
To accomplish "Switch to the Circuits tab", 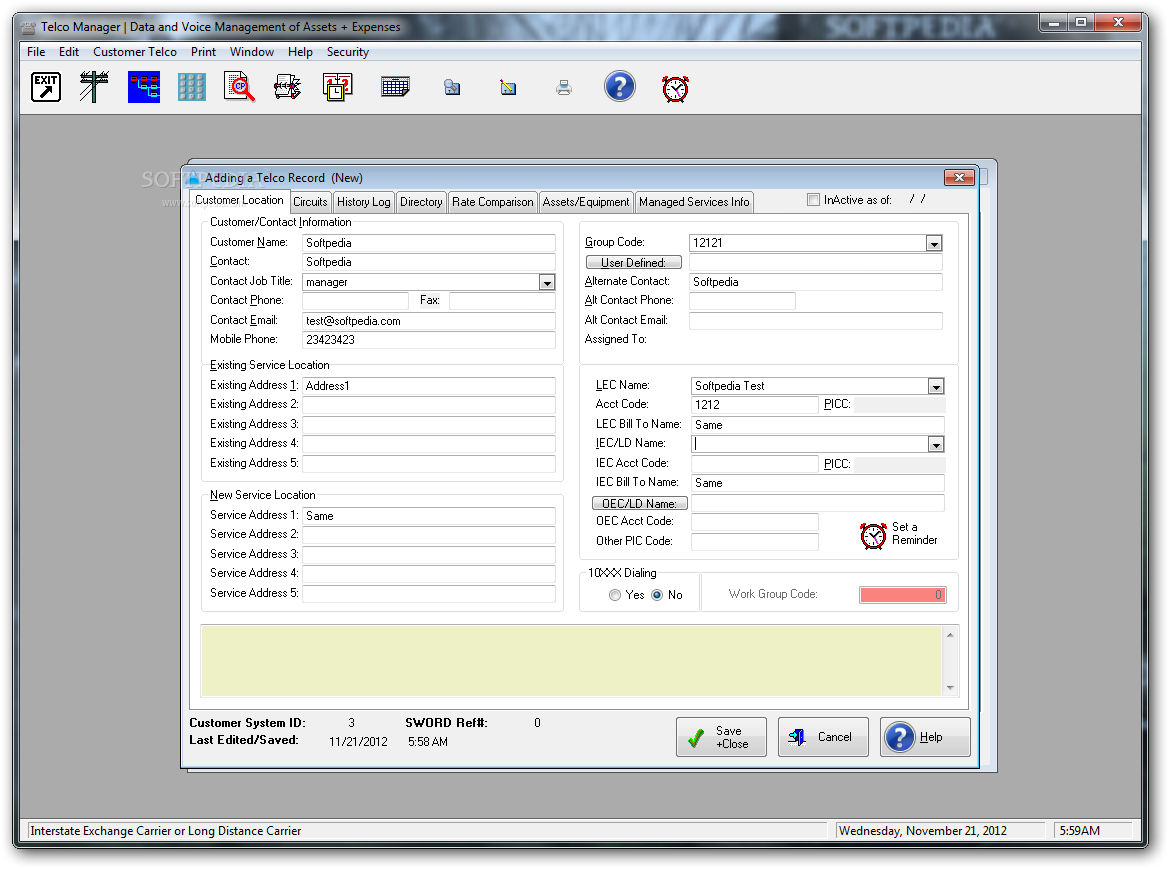I will (x=310, y=202).
